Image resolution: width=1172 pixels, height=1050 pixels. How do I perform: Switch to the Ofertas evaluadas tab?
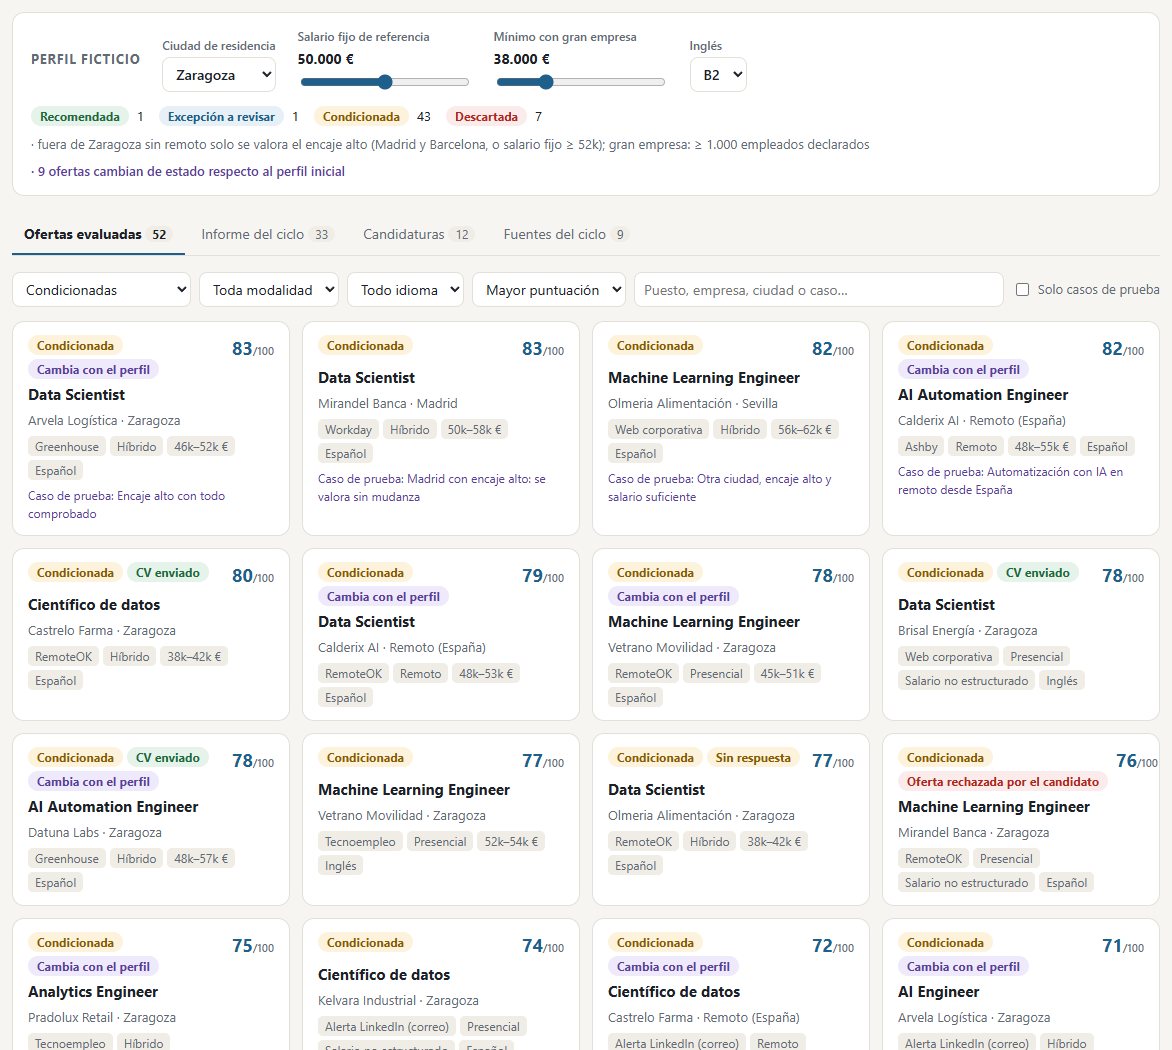tap(98, 235)
